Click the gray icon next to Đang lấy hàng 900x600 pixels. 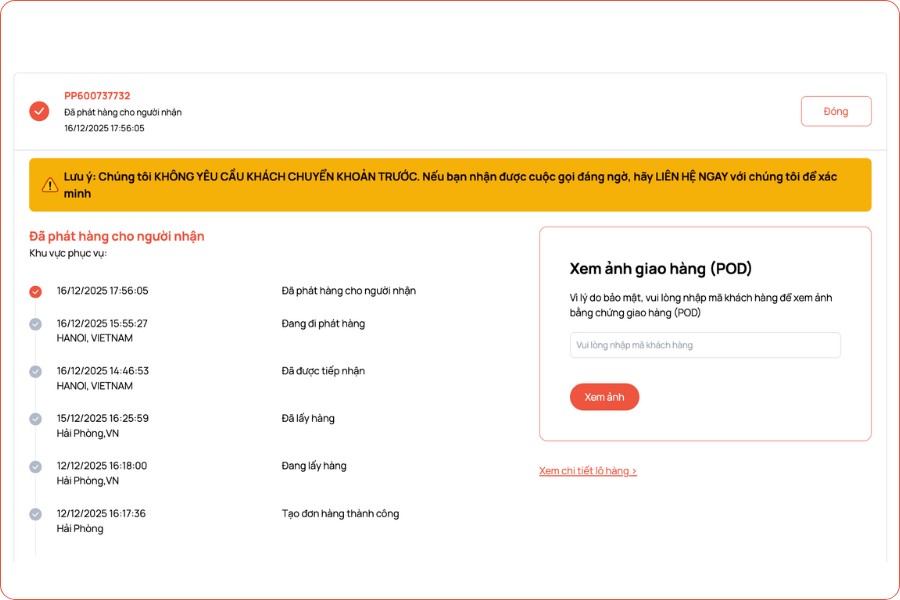[x=36, y=465]
